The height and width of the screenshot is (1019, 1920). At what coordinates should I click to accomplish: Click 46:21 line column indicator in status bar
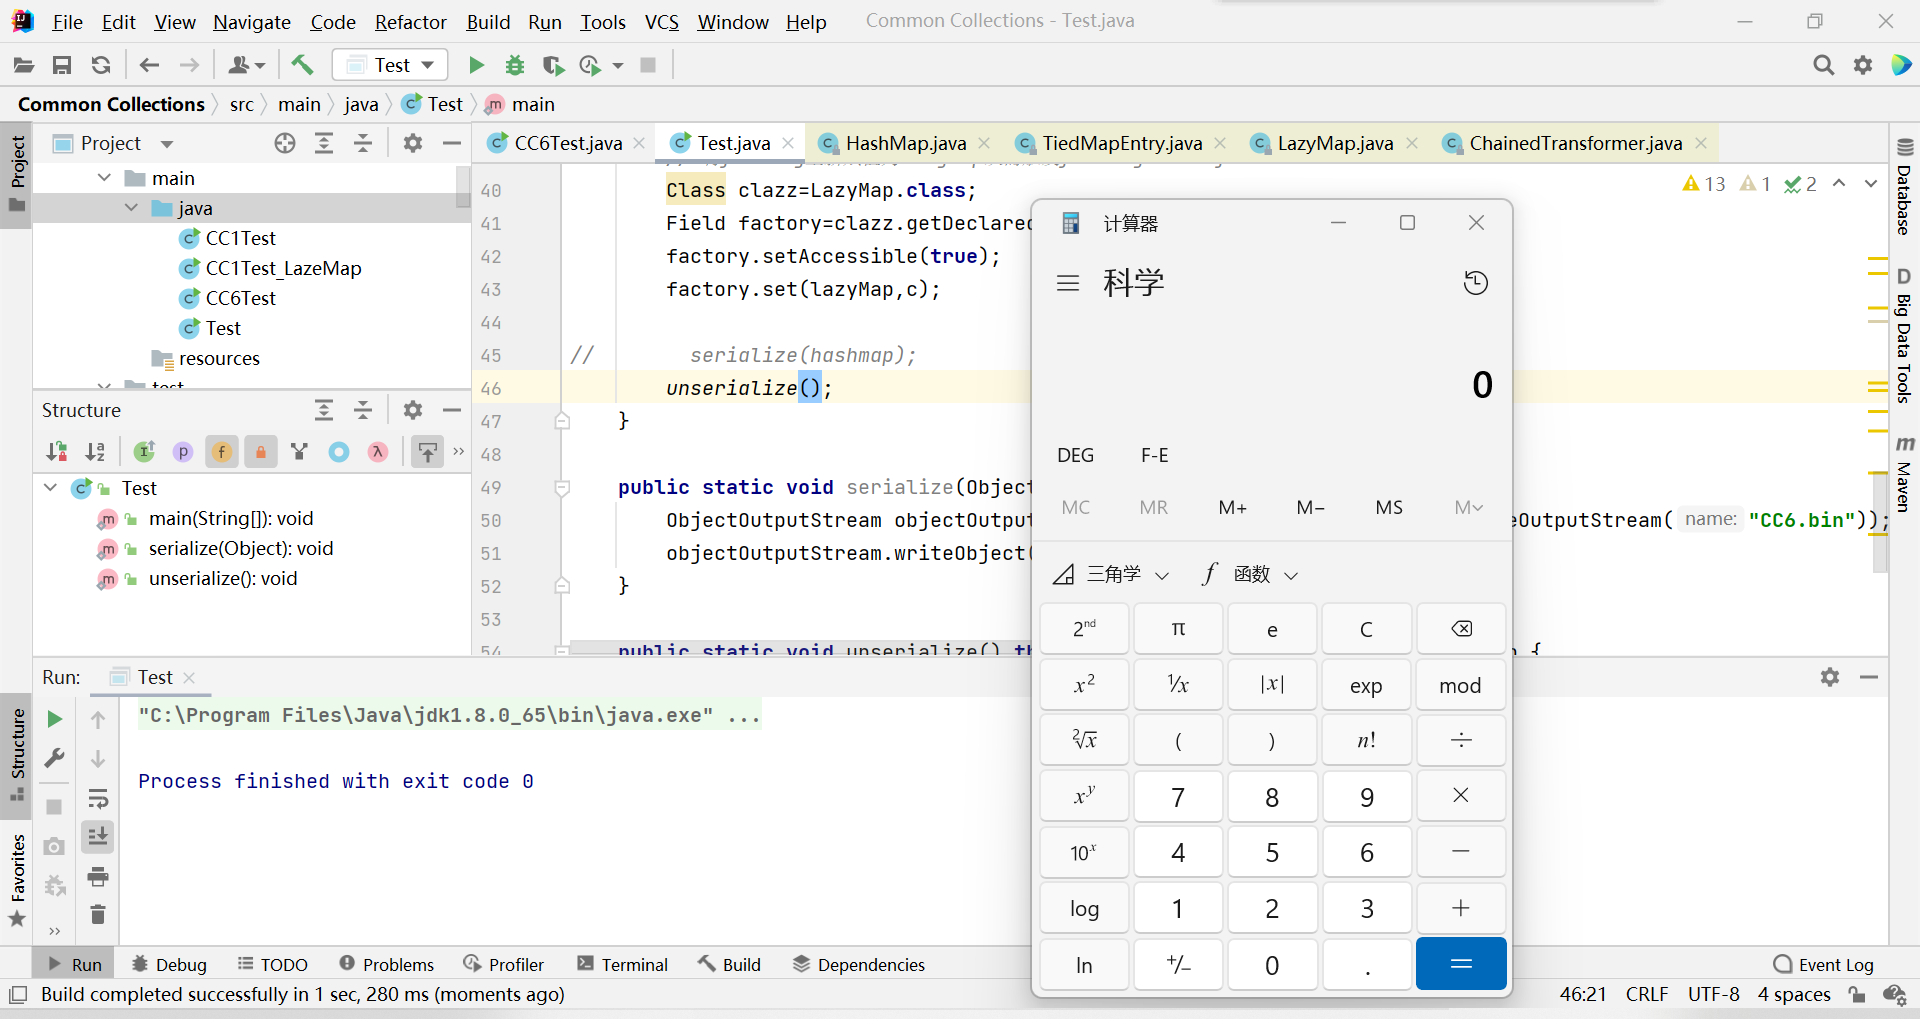[x=1583, y=994]
